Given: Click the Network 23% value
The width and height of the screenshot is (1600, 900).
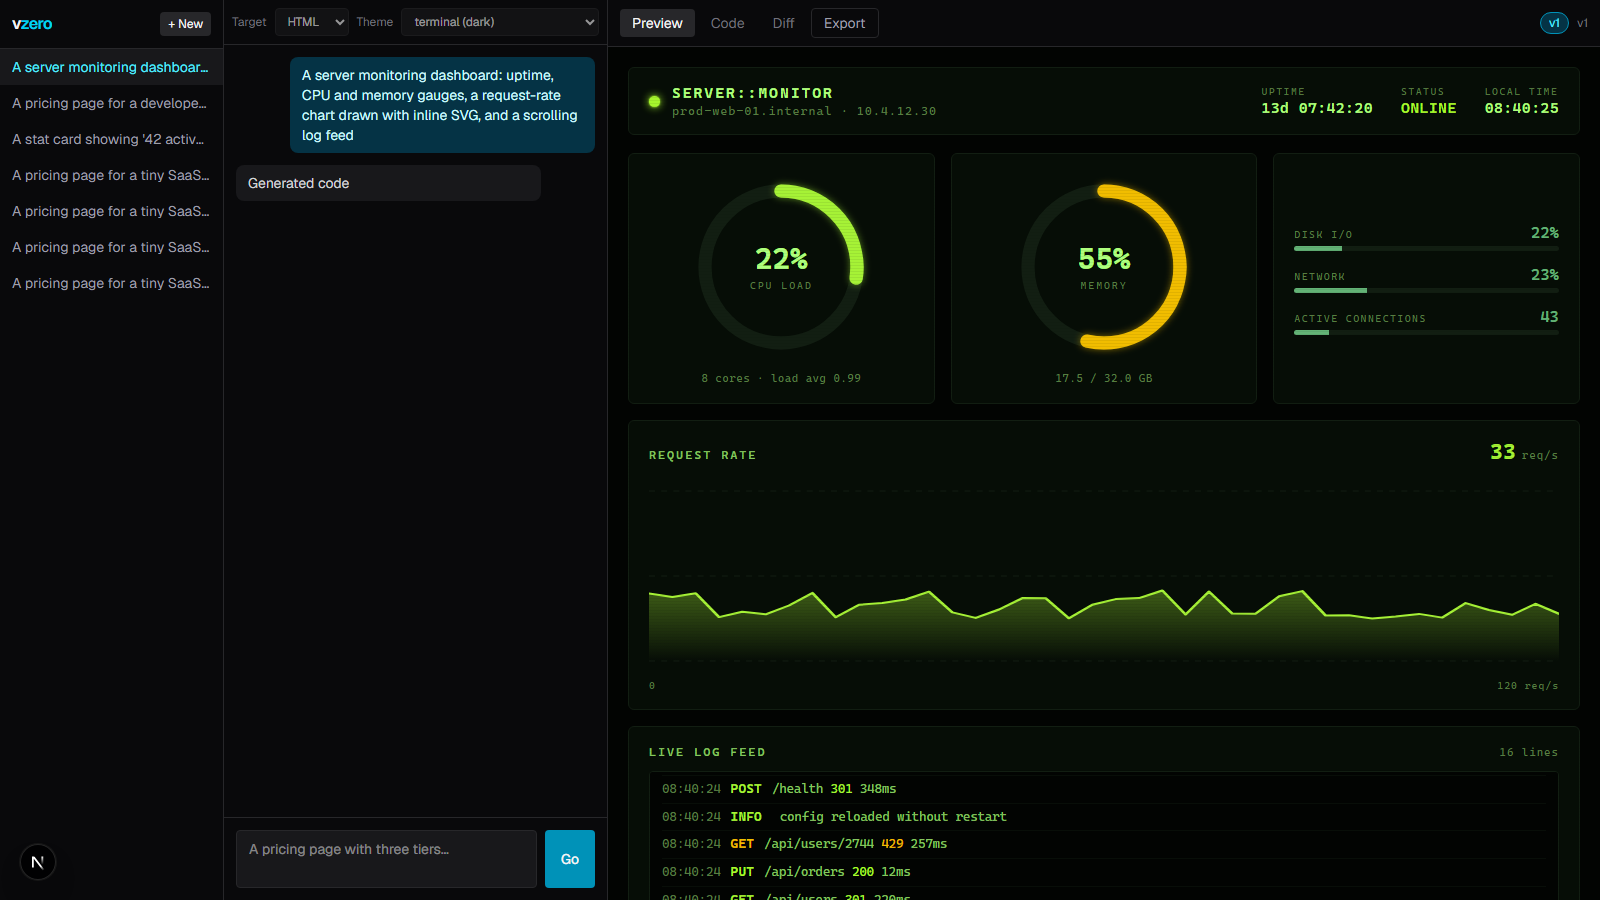Looking at the screenshot, I should click(1544, 275).
